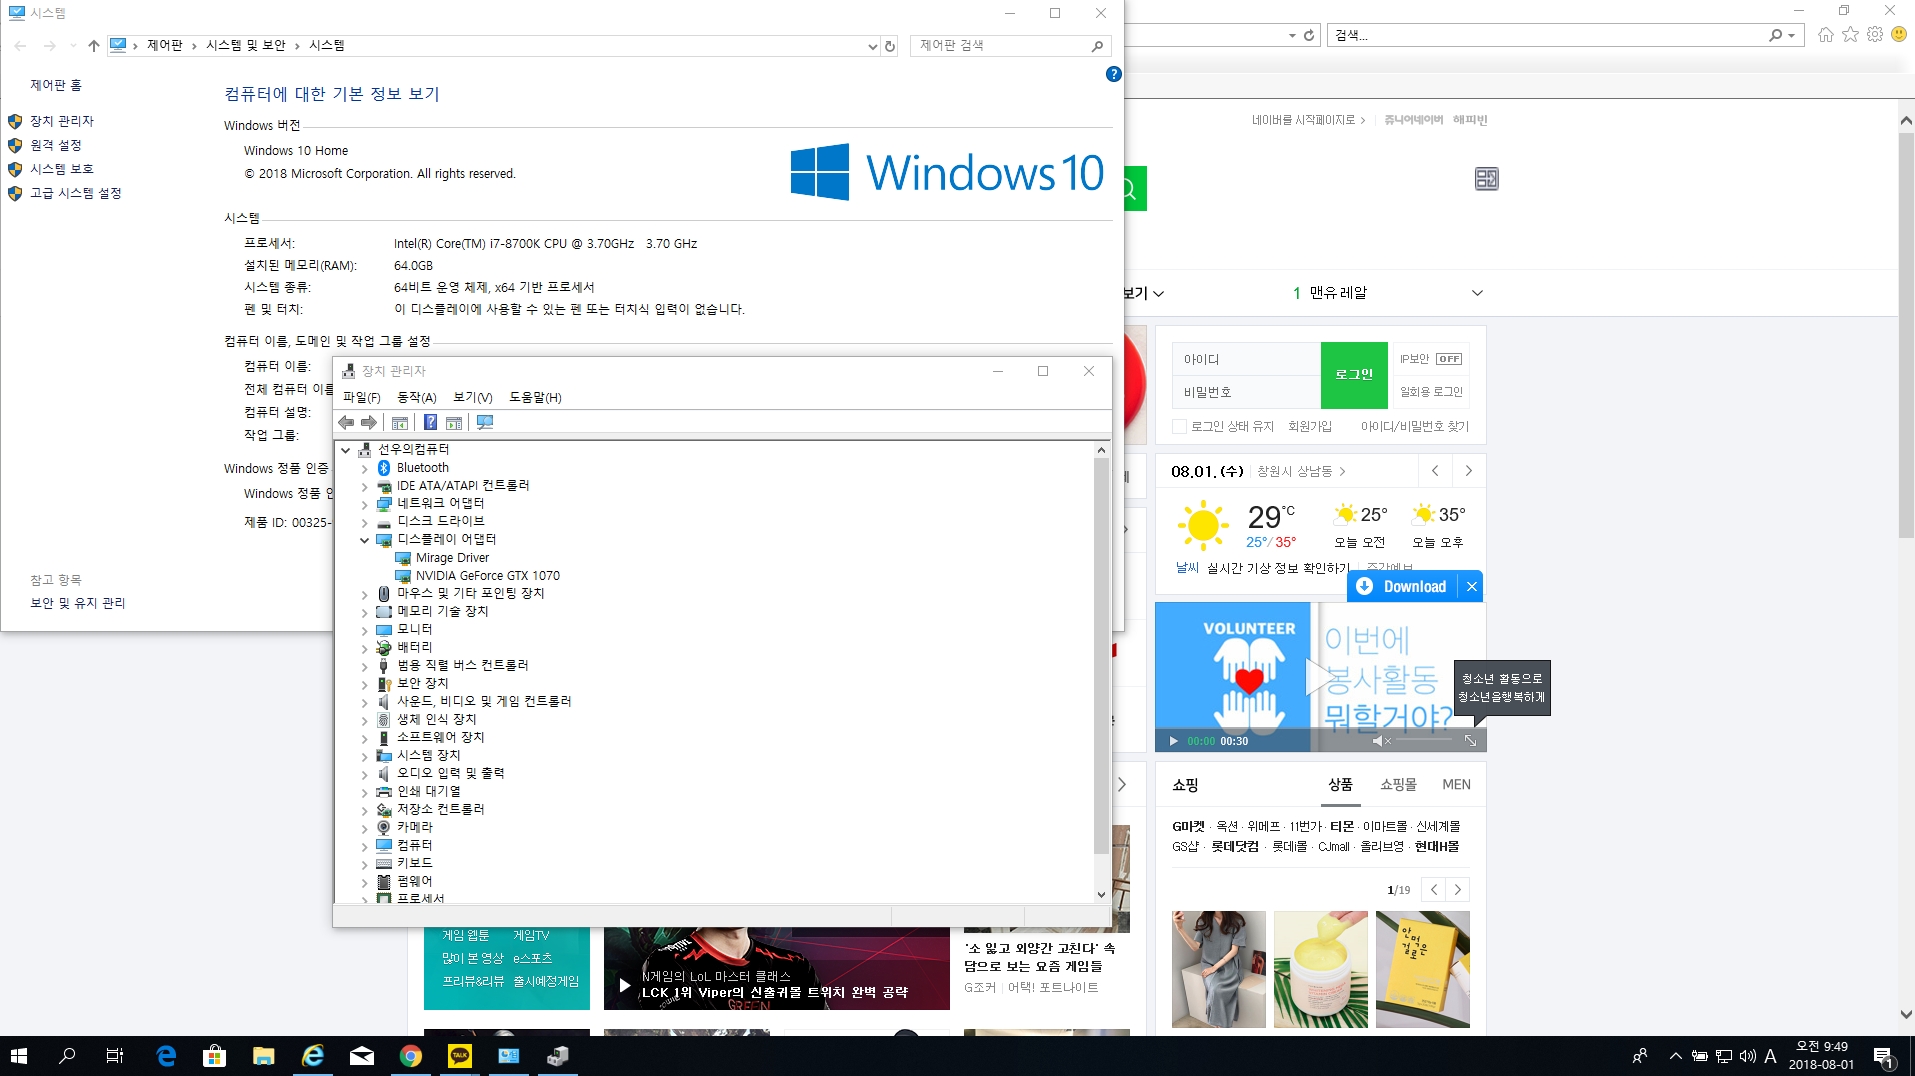Click the blue help question mark icon
Image resolution: width=1915 pixels, height=1076 pixels.
pyautogui.click(x=1114, y=74)
